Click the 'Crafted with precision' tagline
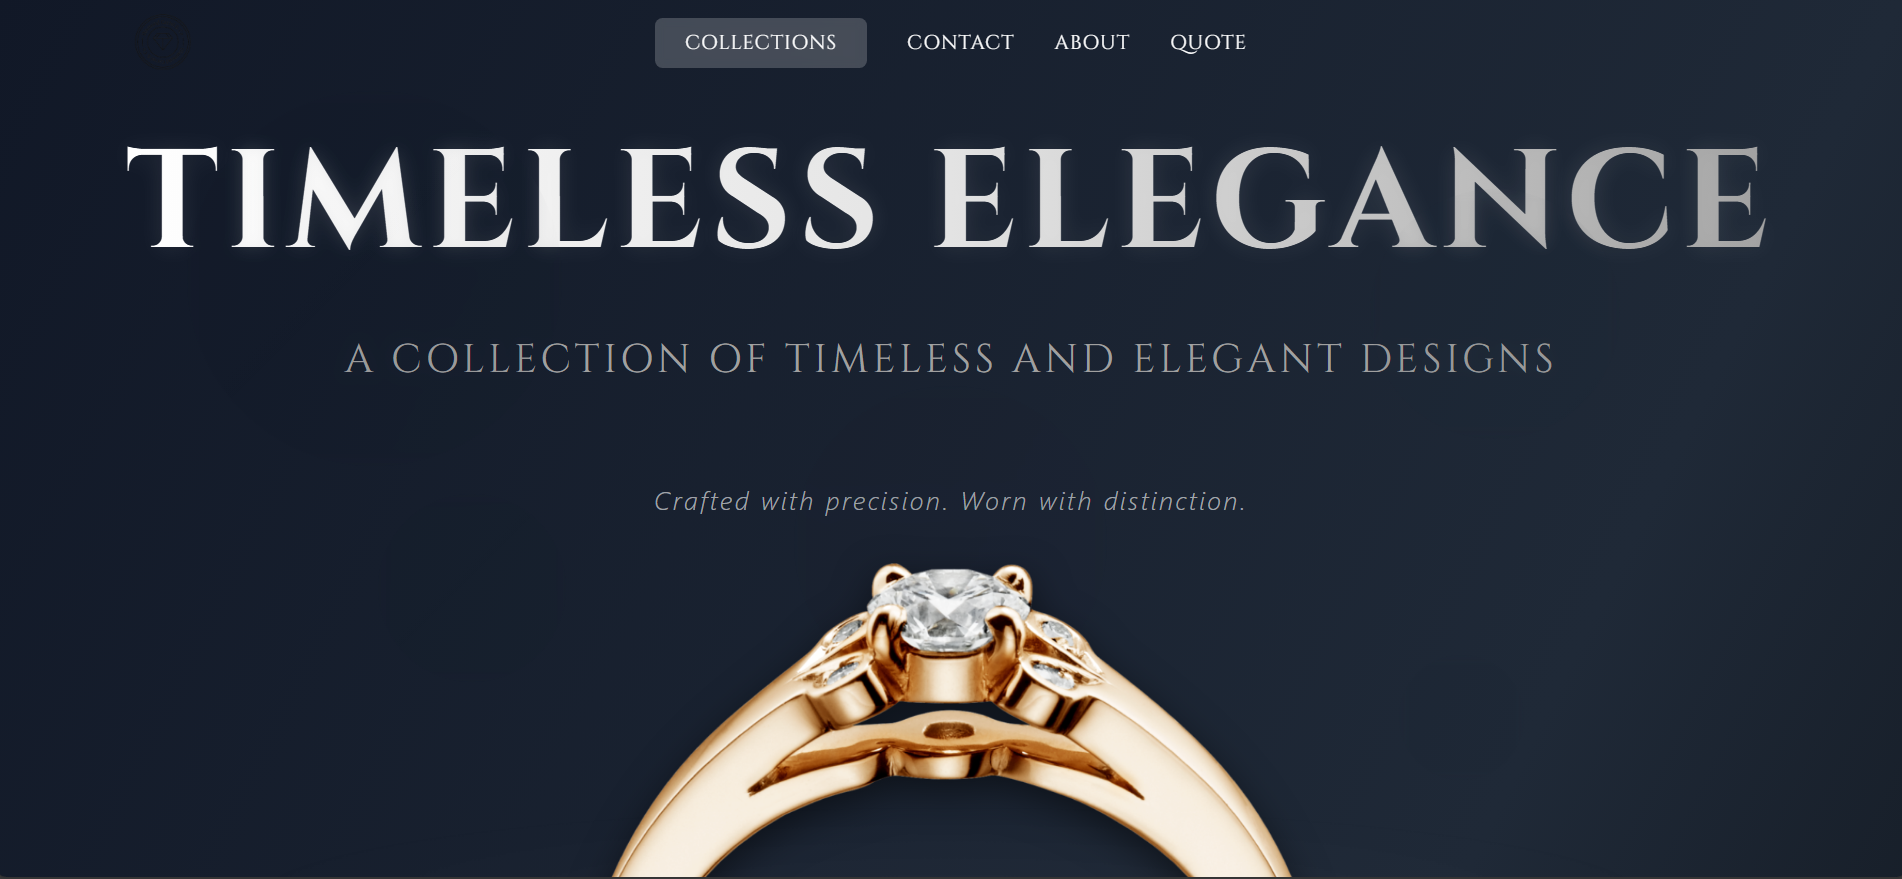The height and width of the screenshot is (879, 1902). click(x=950, y=501)
